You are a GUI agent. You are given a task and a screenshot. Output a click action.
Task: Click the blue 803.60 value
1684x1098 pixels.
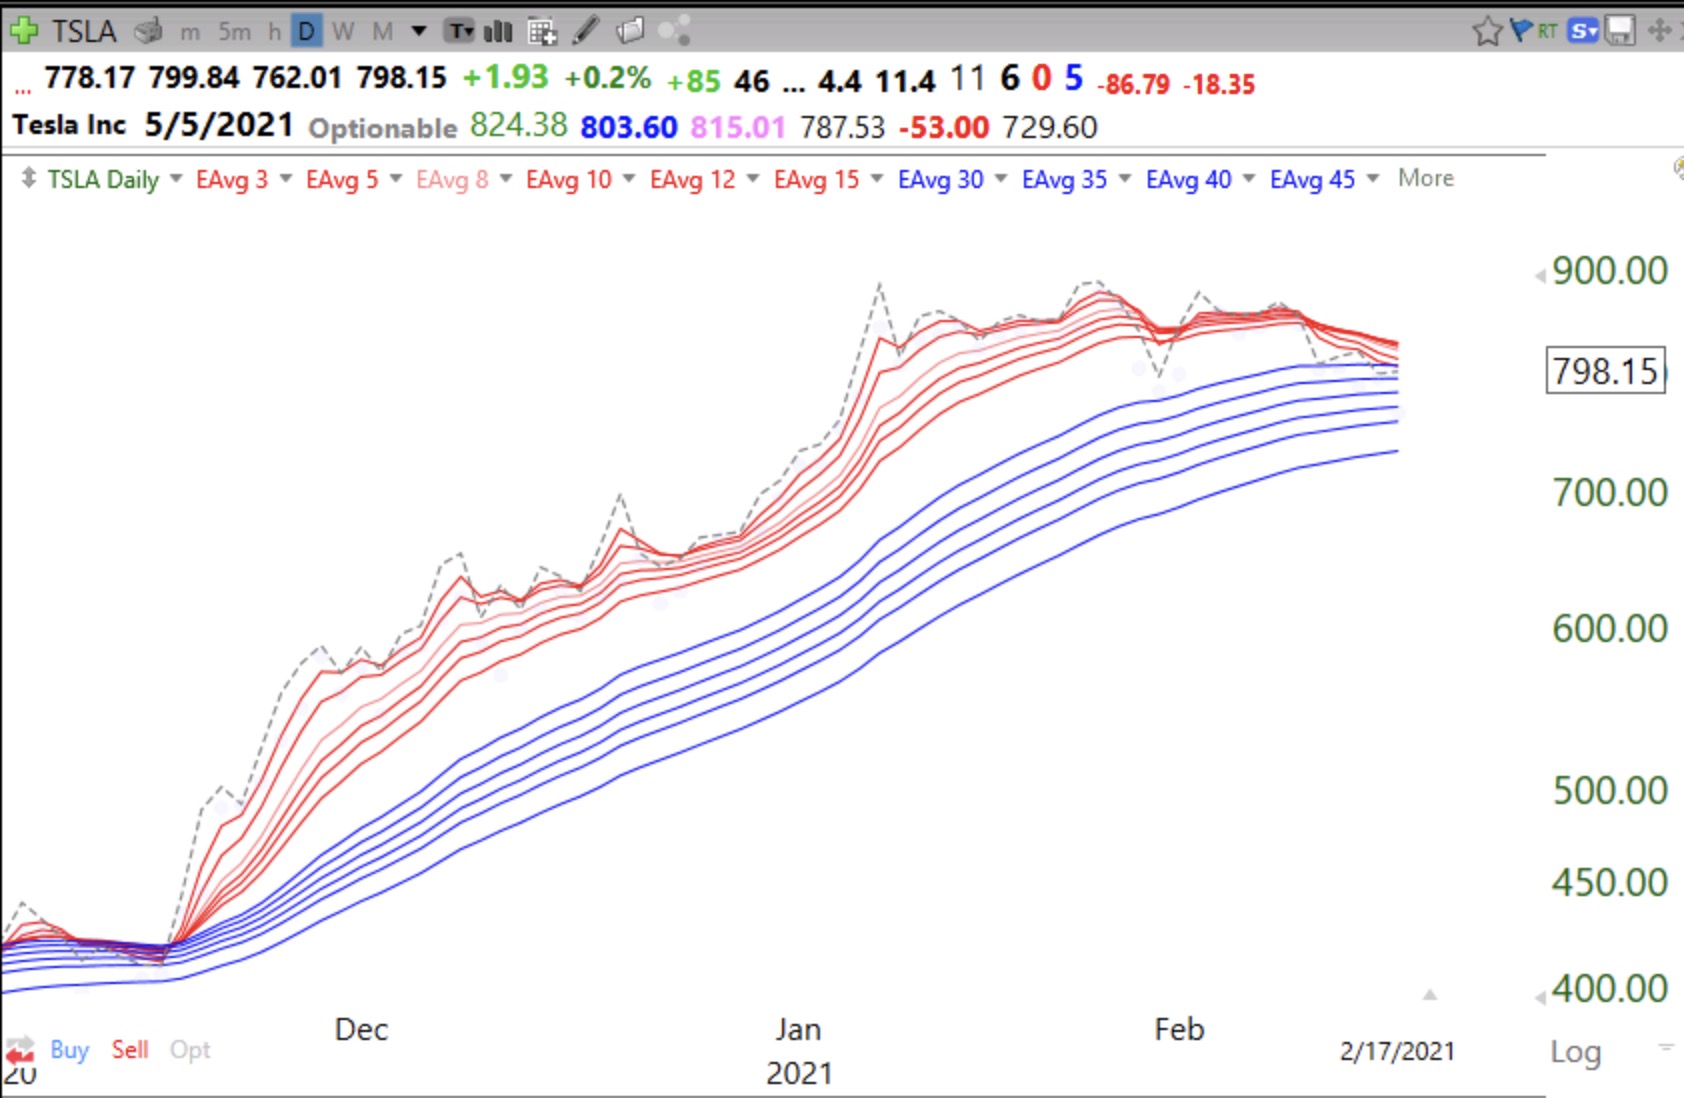coord(629,127)
